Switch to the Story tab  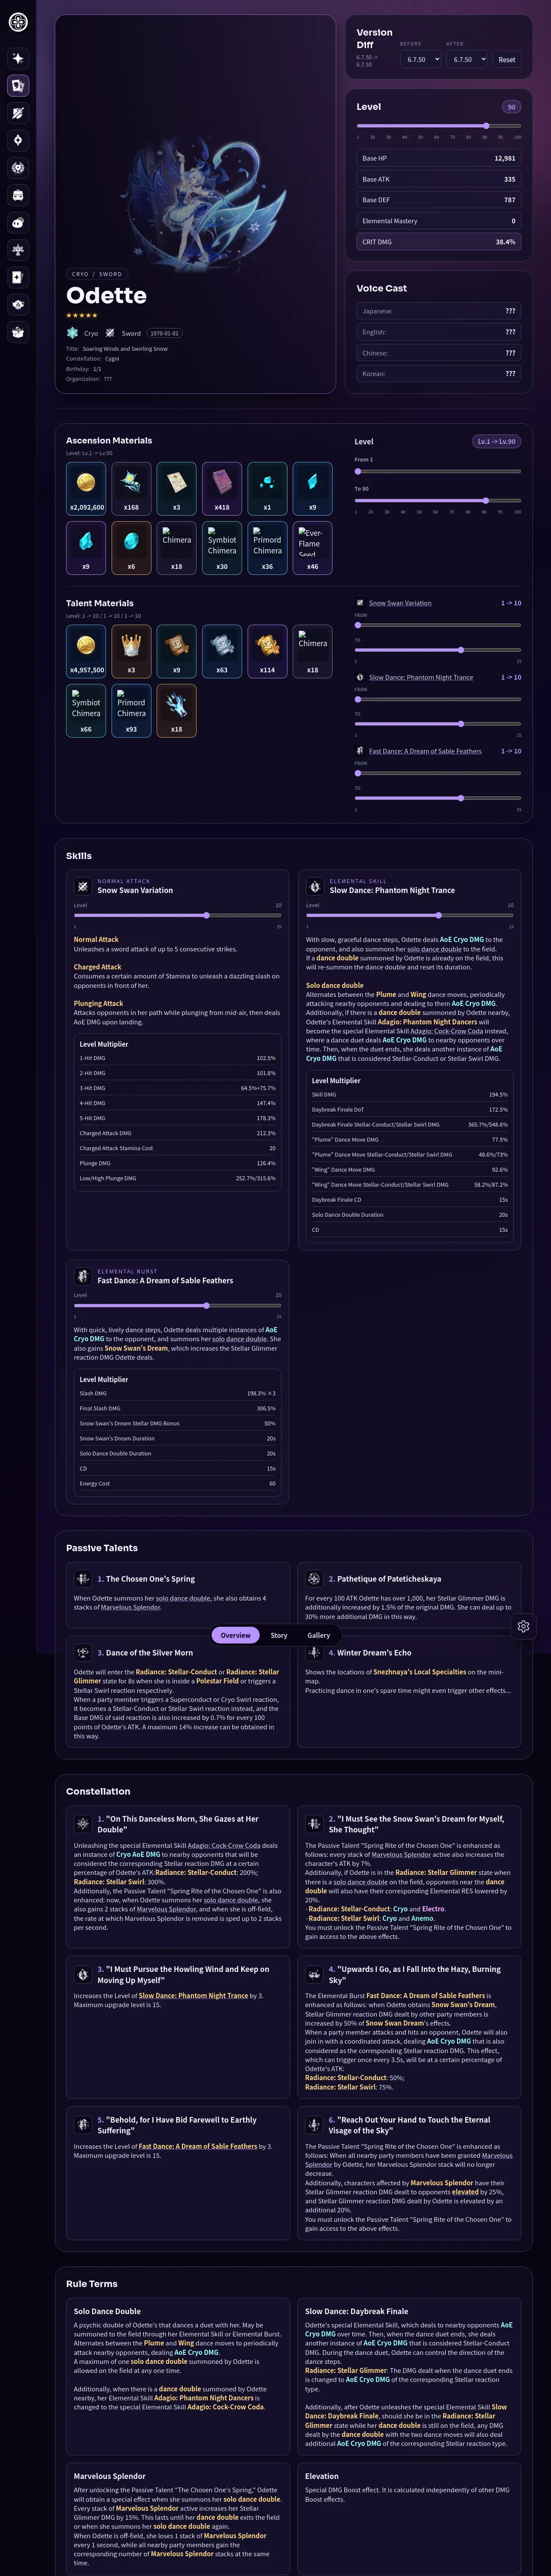[x=279, y=1635]
